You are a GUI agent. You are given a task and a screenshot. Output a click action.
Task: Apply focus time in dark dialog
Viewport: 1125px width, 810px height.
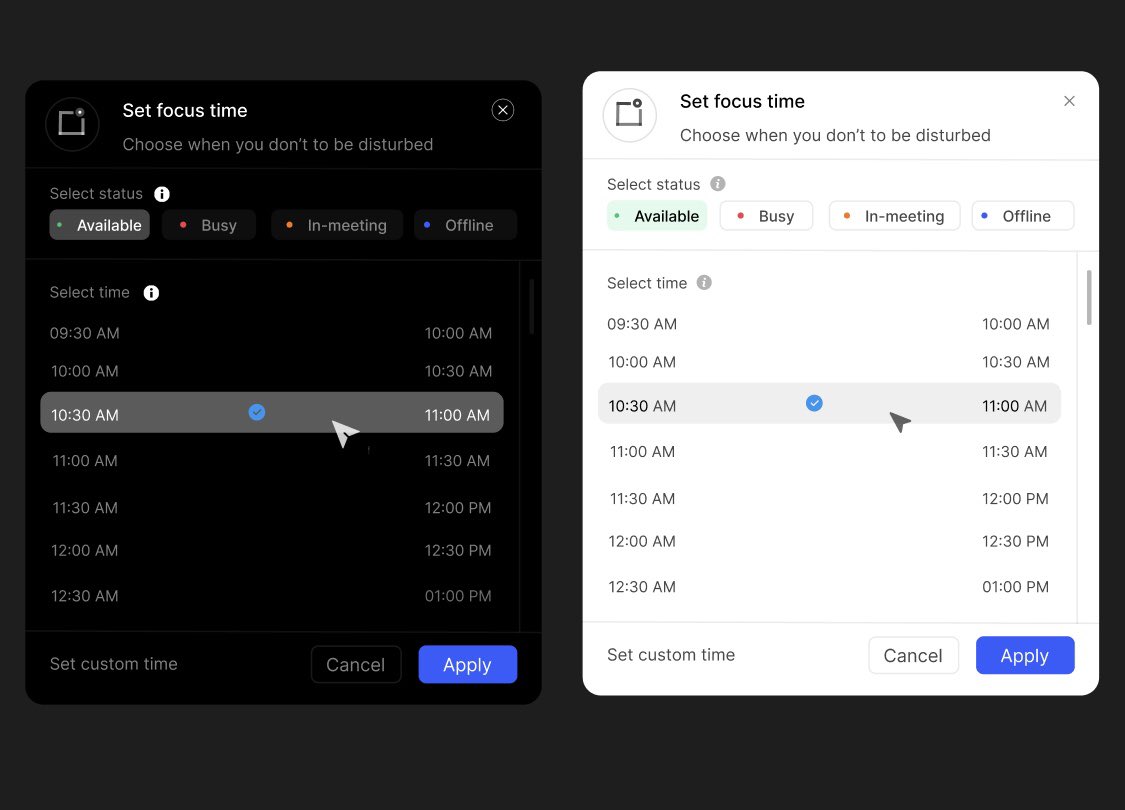click(467, 664)
